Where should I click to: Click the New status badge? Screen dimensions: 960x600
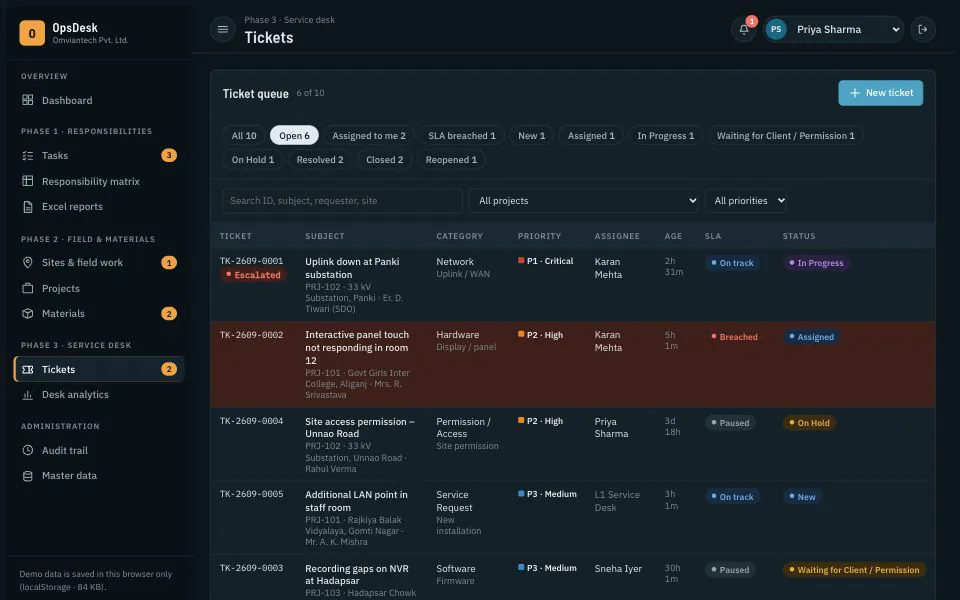click(803, 497)
